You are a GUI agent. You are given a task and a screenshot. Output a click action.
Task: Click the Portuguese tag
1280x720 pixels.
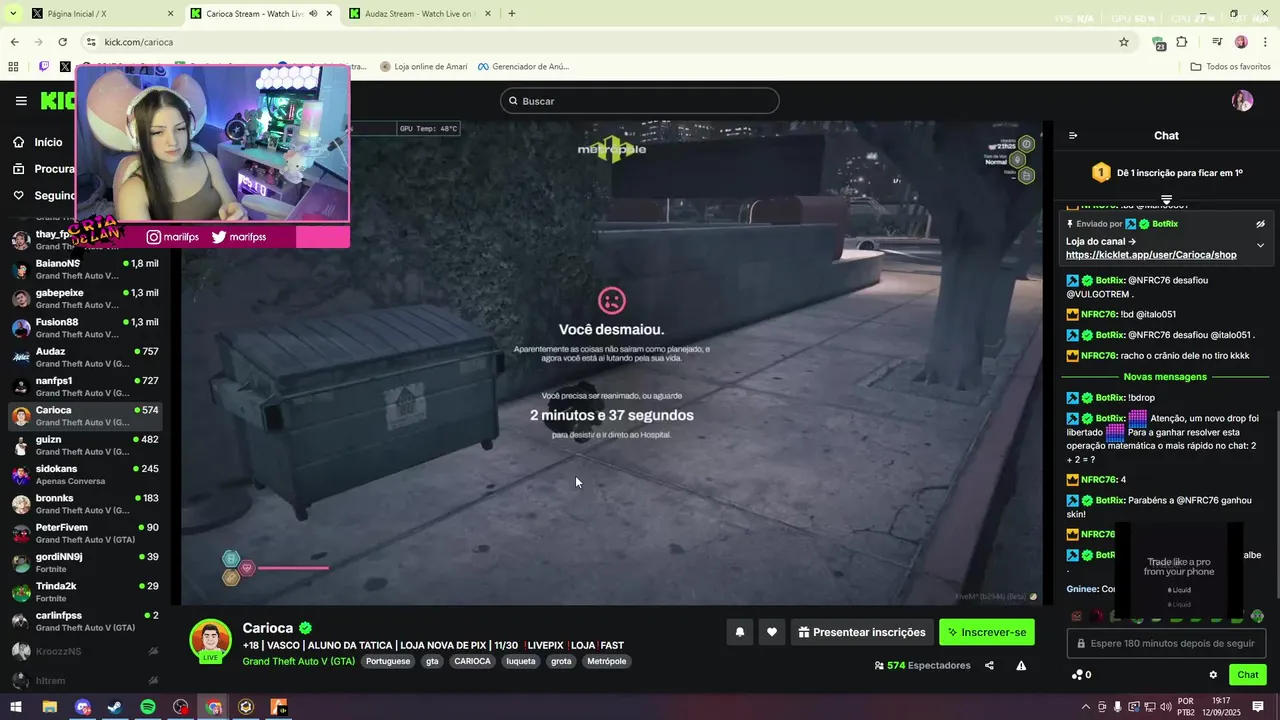387,662
